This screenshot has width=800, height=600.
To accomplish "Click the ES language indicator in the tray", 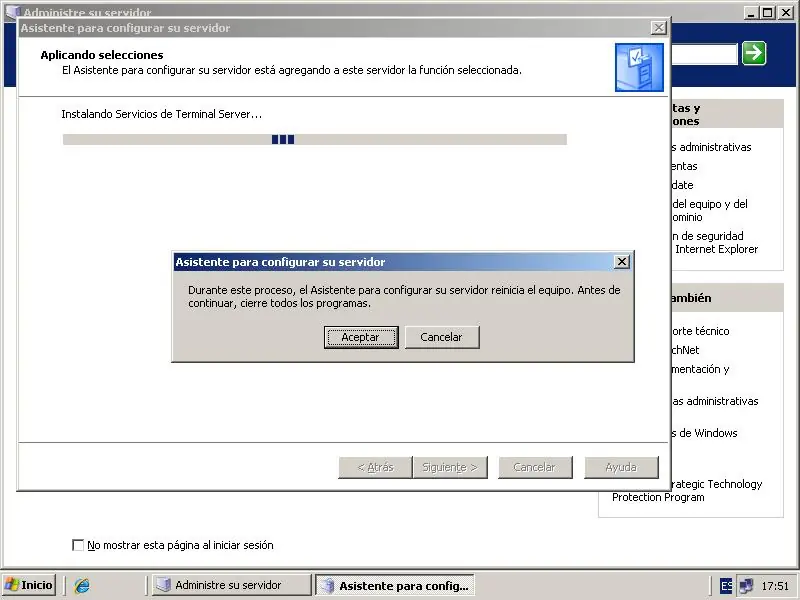I will [x=726, y=585].
